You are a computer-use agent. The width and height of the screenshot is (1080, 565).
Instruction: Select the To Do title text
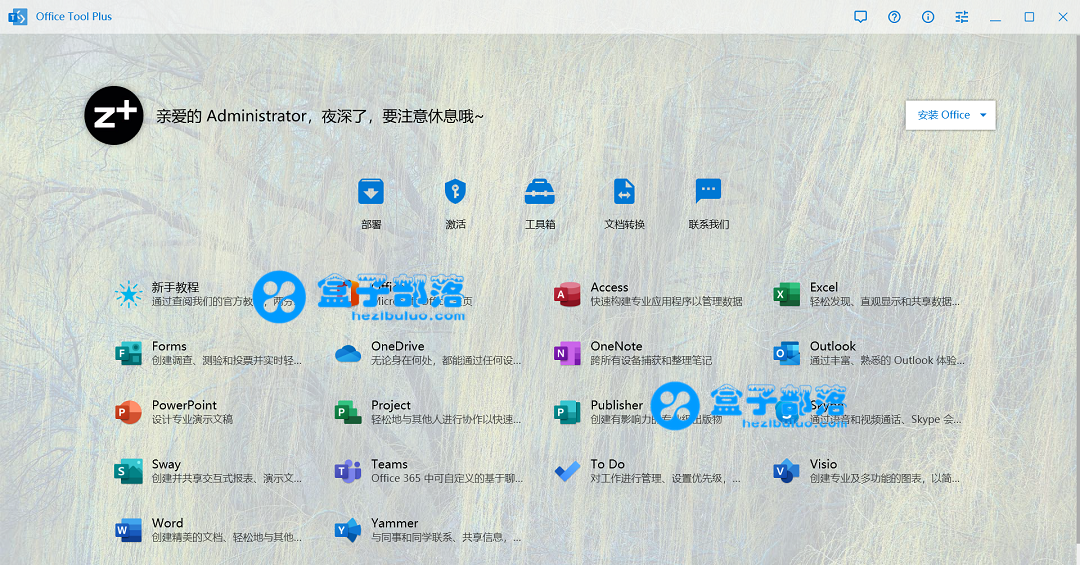click(x=608, y=464)
